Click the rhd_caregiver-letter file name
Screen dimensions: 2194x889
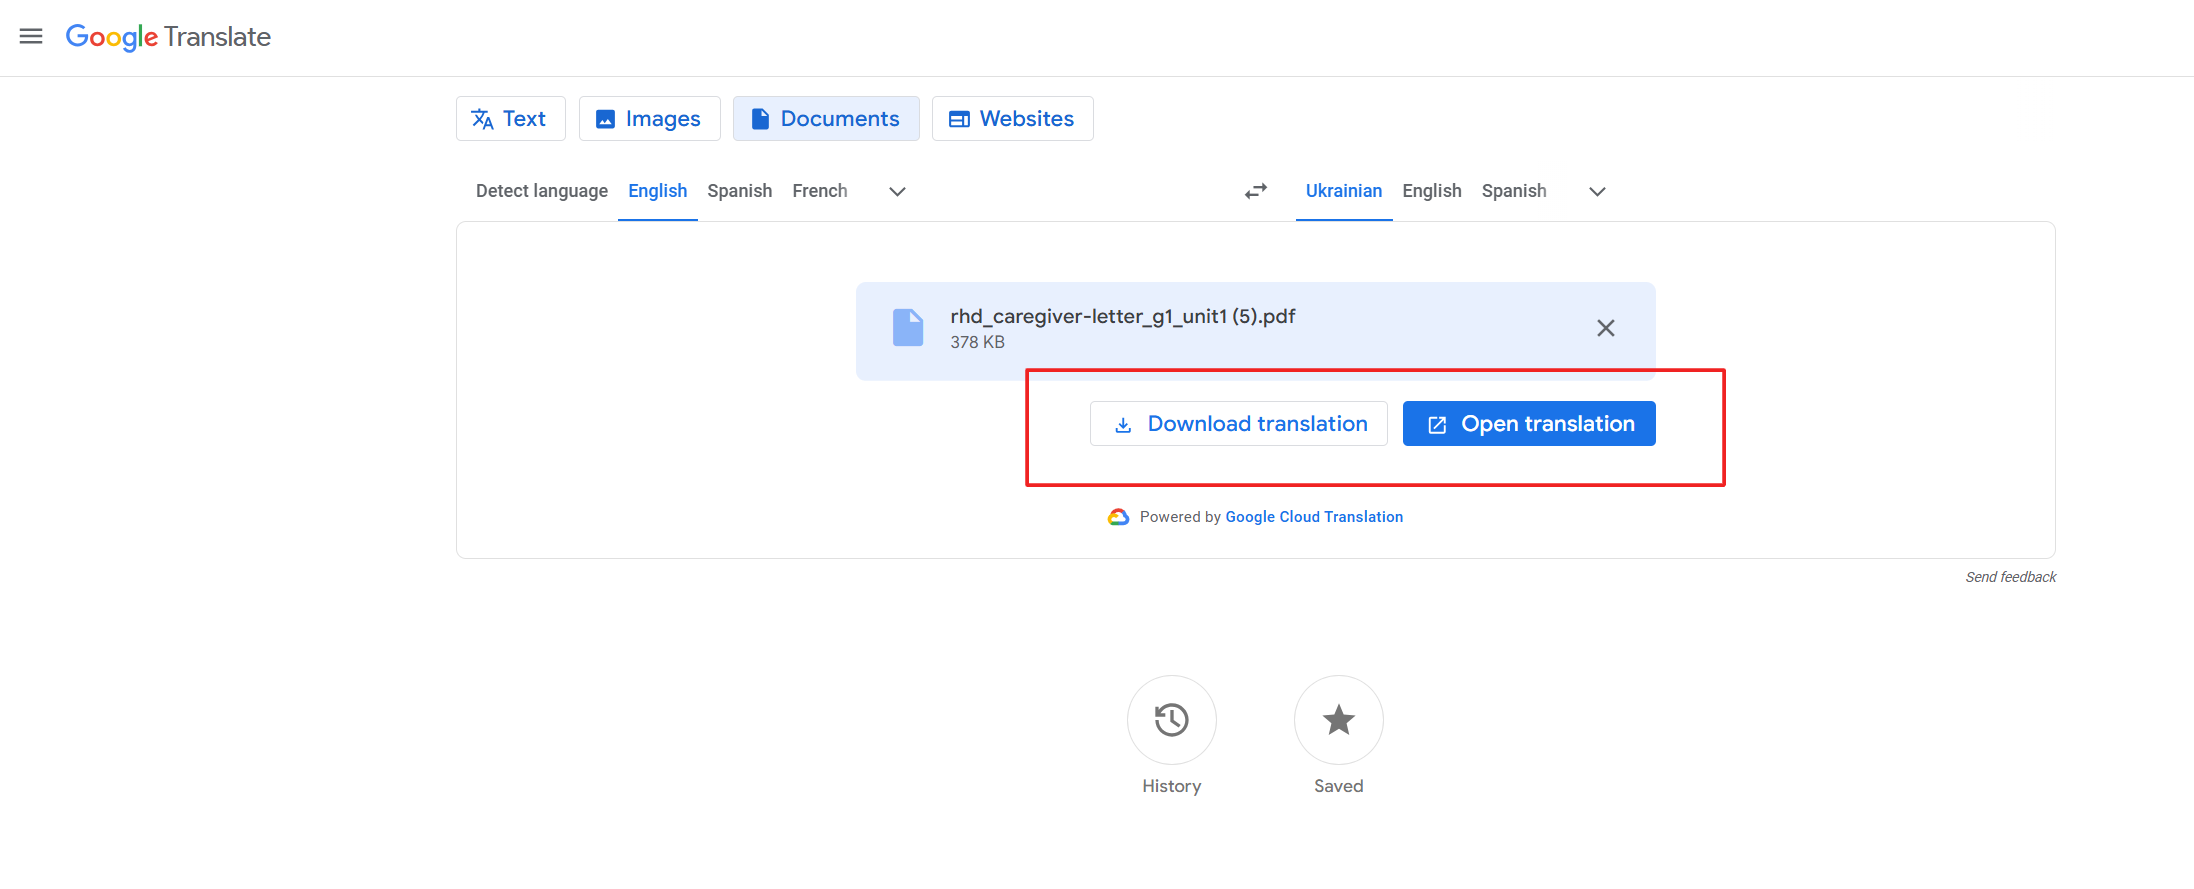click(1123, 316)
